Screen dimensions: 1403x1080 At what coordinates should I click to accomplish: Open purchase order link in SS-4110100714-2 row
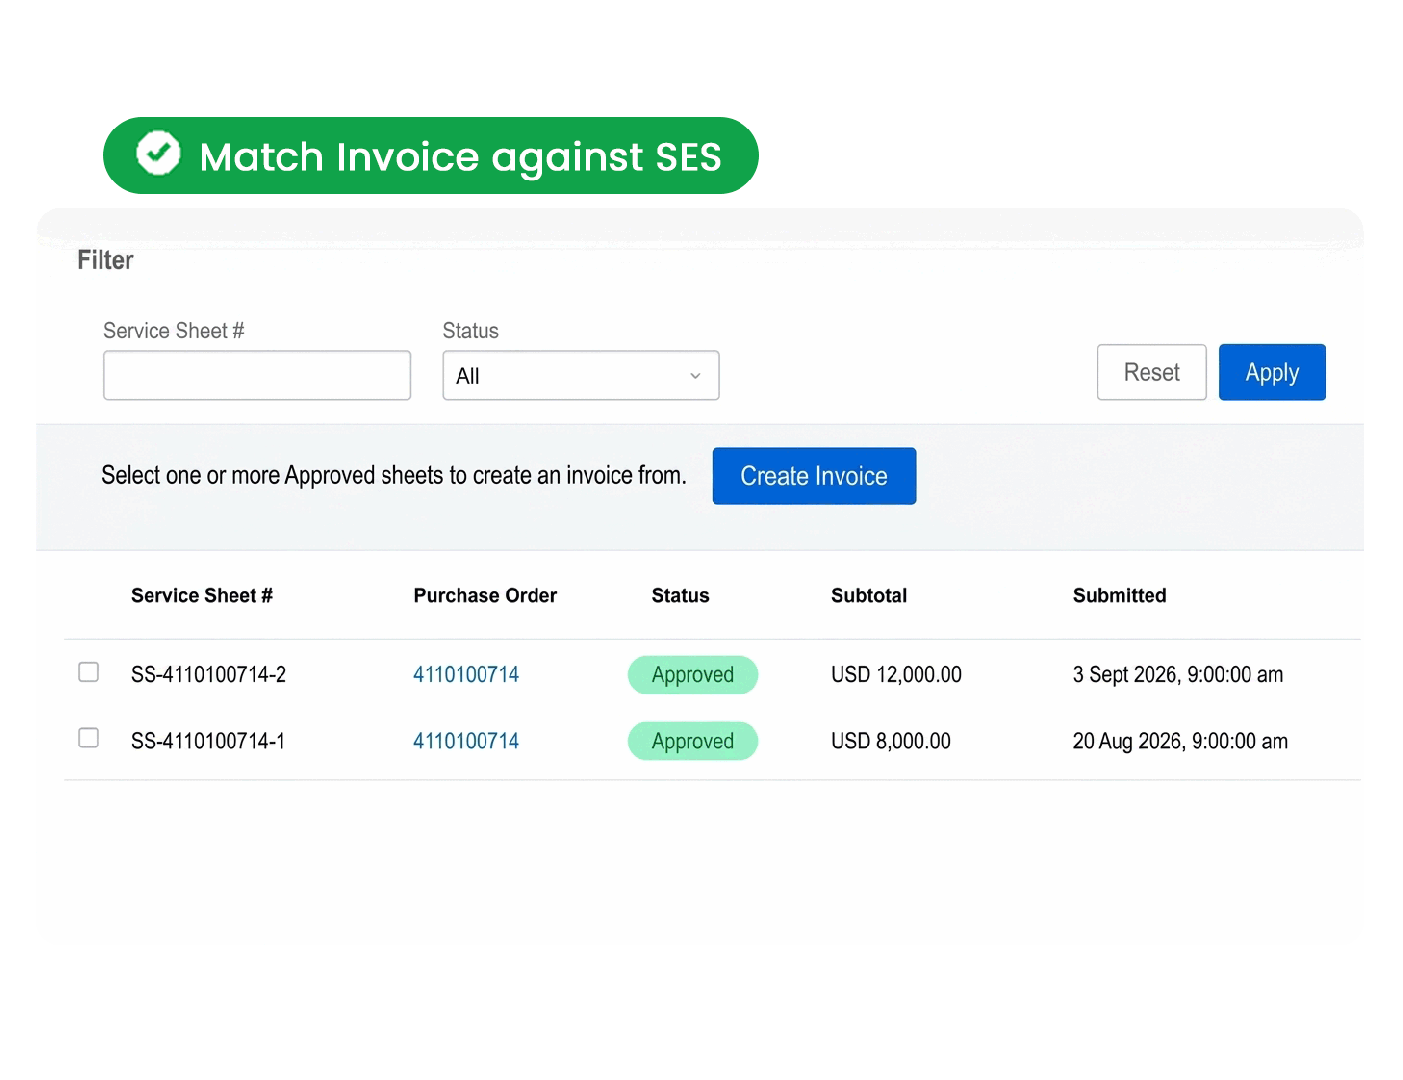(466, 675)
